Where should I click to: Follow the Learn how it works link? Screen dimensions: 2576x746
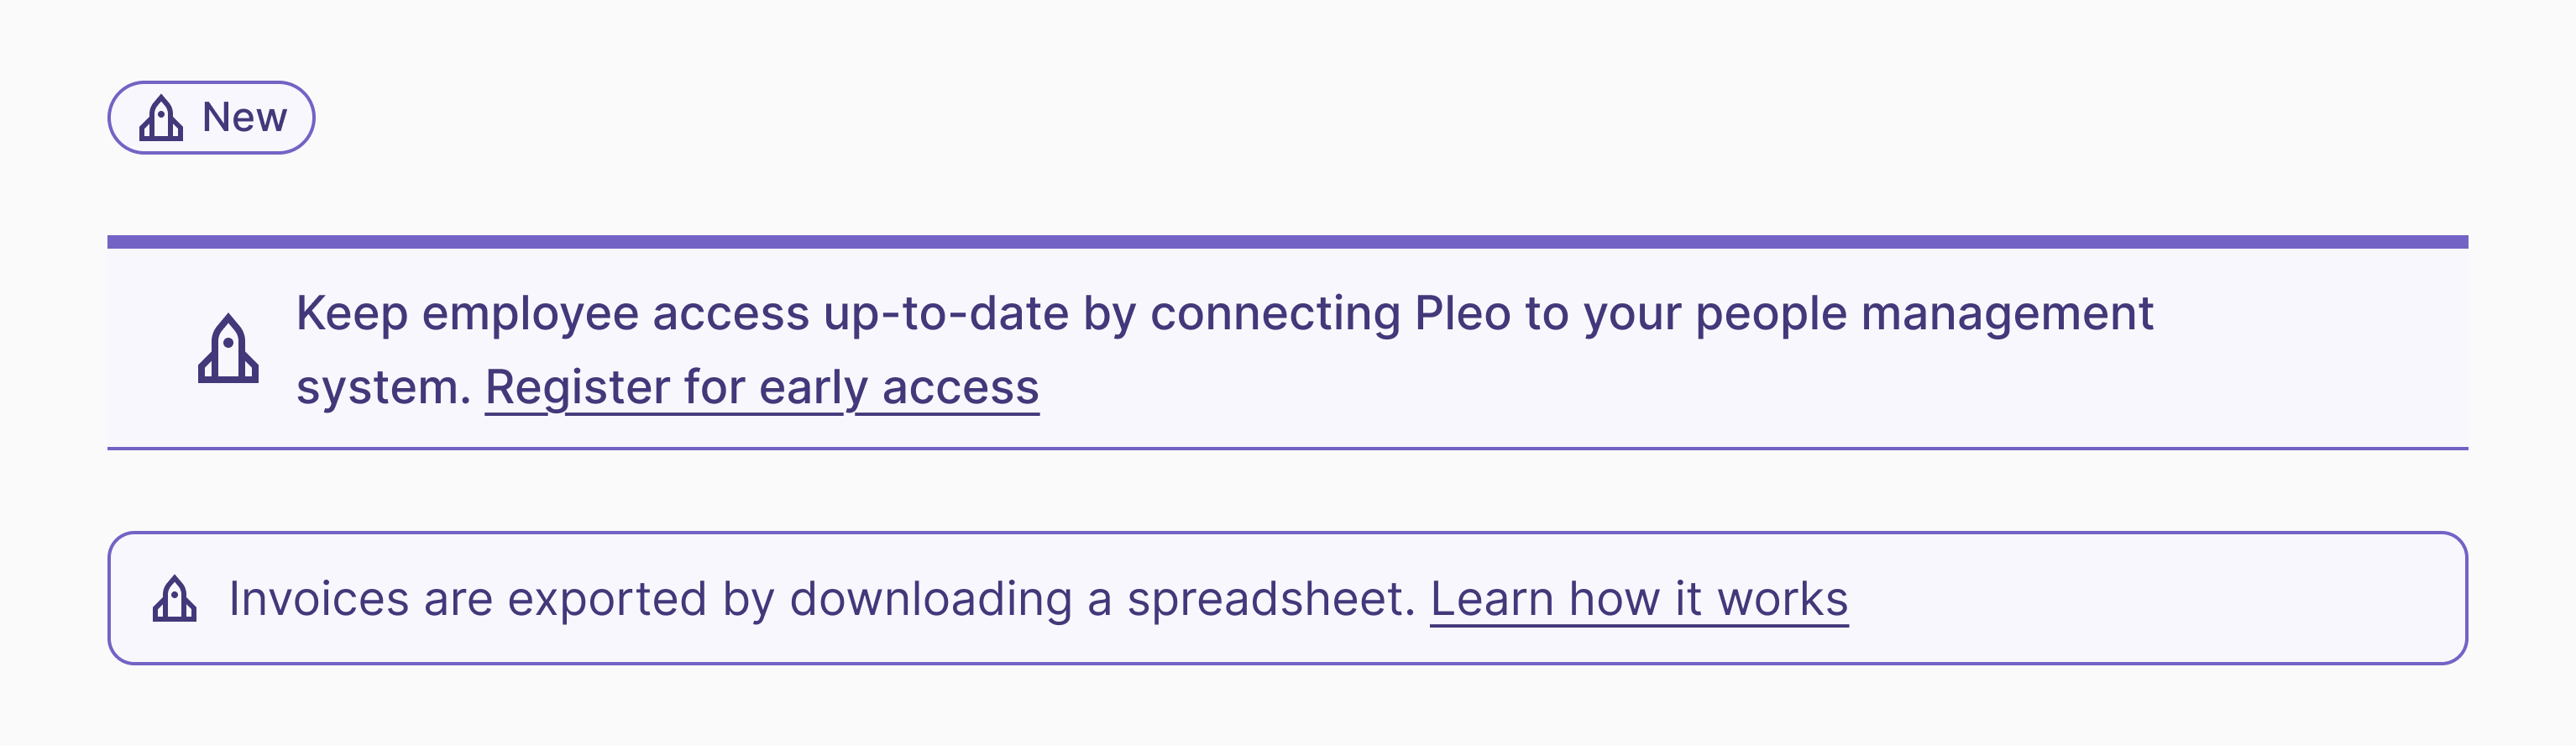(1639, 600)
